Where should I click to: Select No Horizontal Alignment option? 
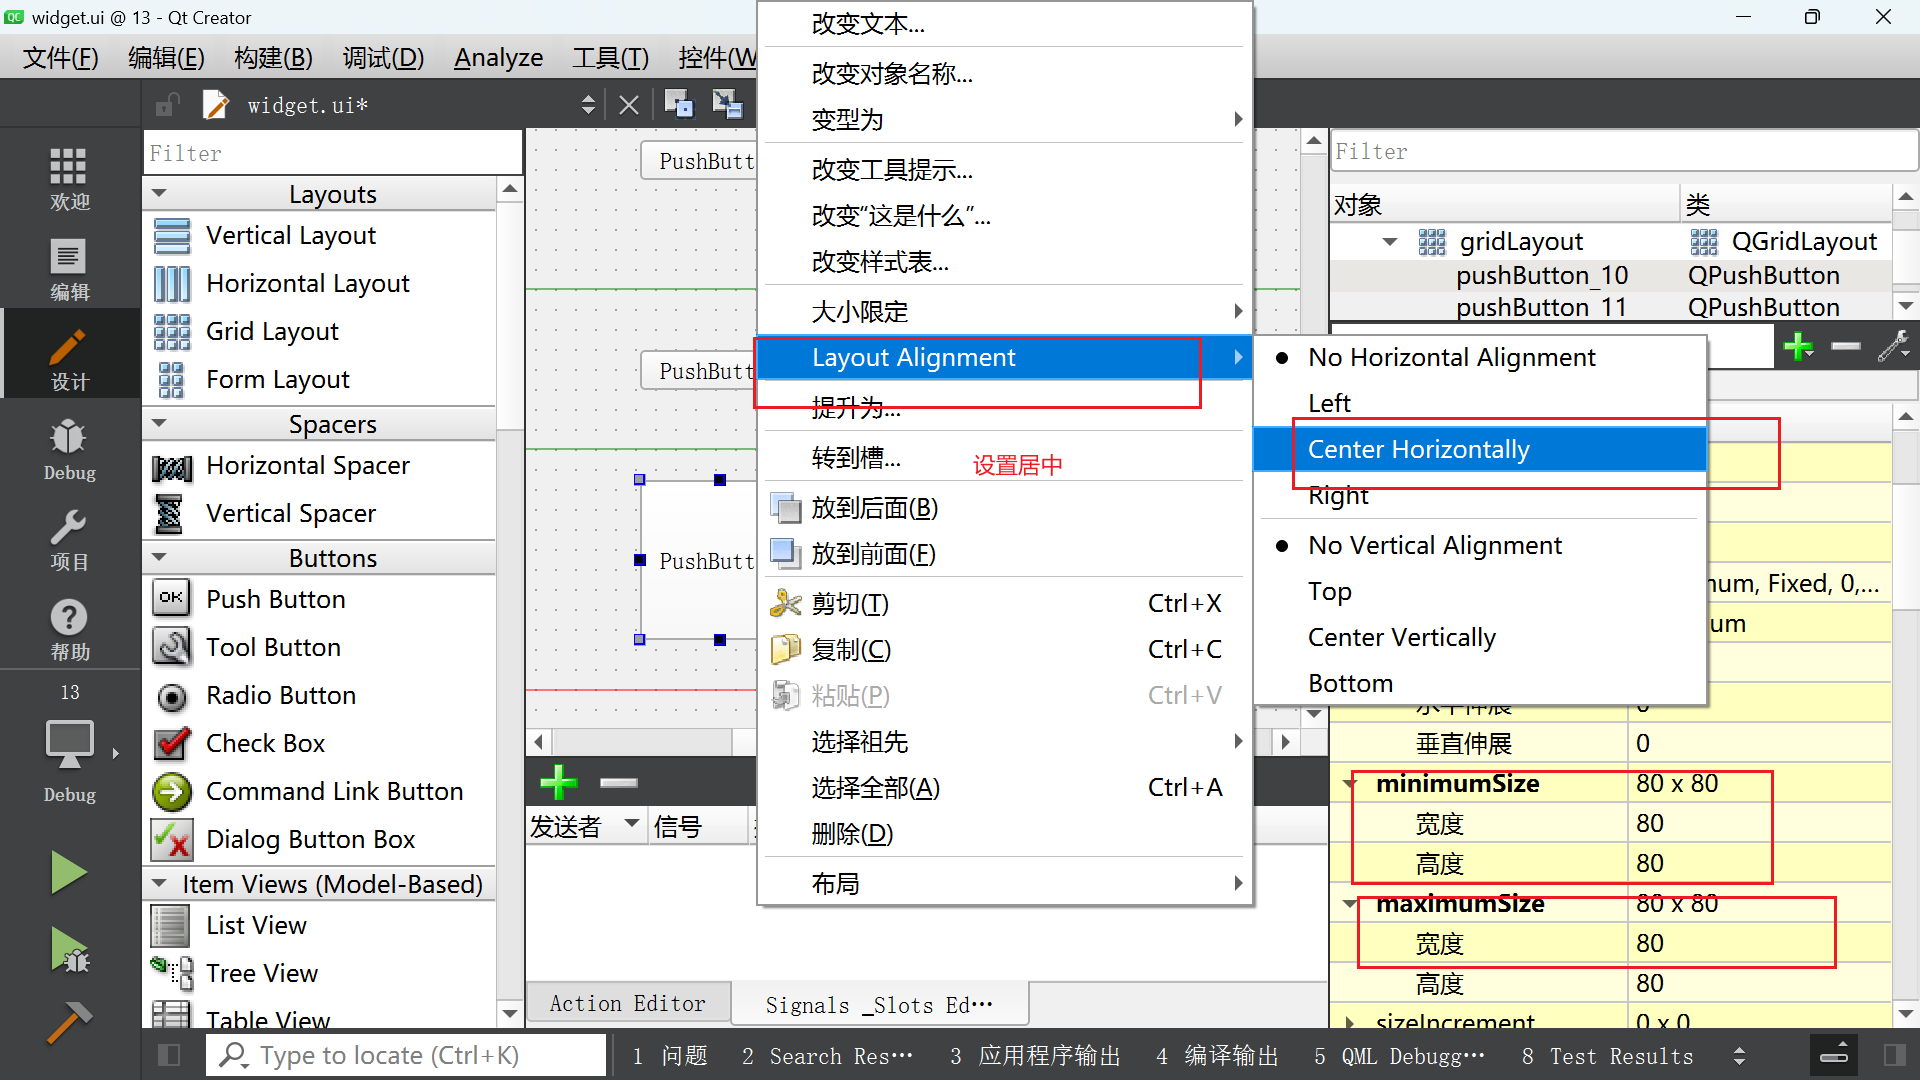point(1480,357)
